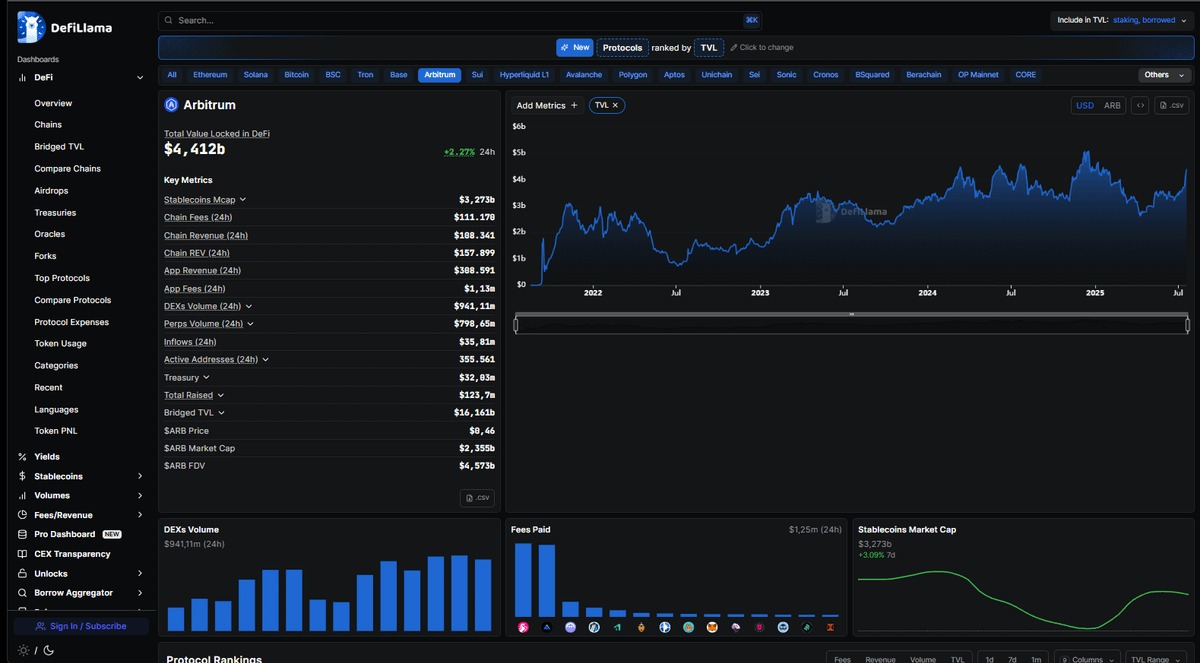Click the last protocol icon under Fees Paid
1200x663 pixels.
click(830, 627)
